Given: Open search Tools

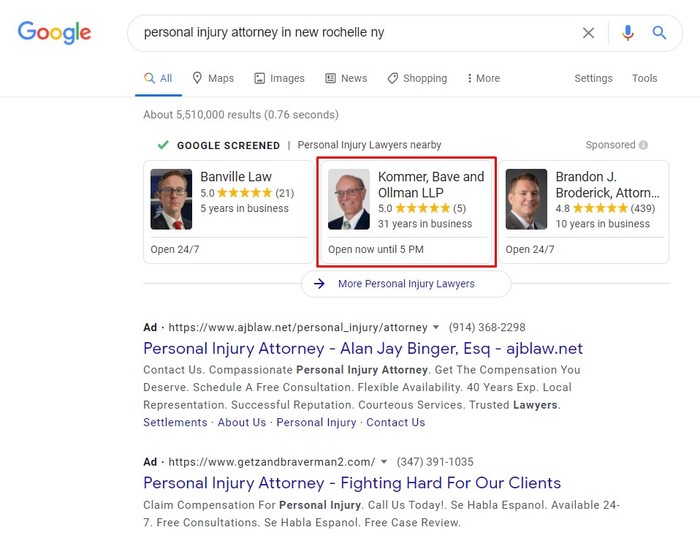Looking at the screenshot, I should pyautogui.click(x=644, y=78).
